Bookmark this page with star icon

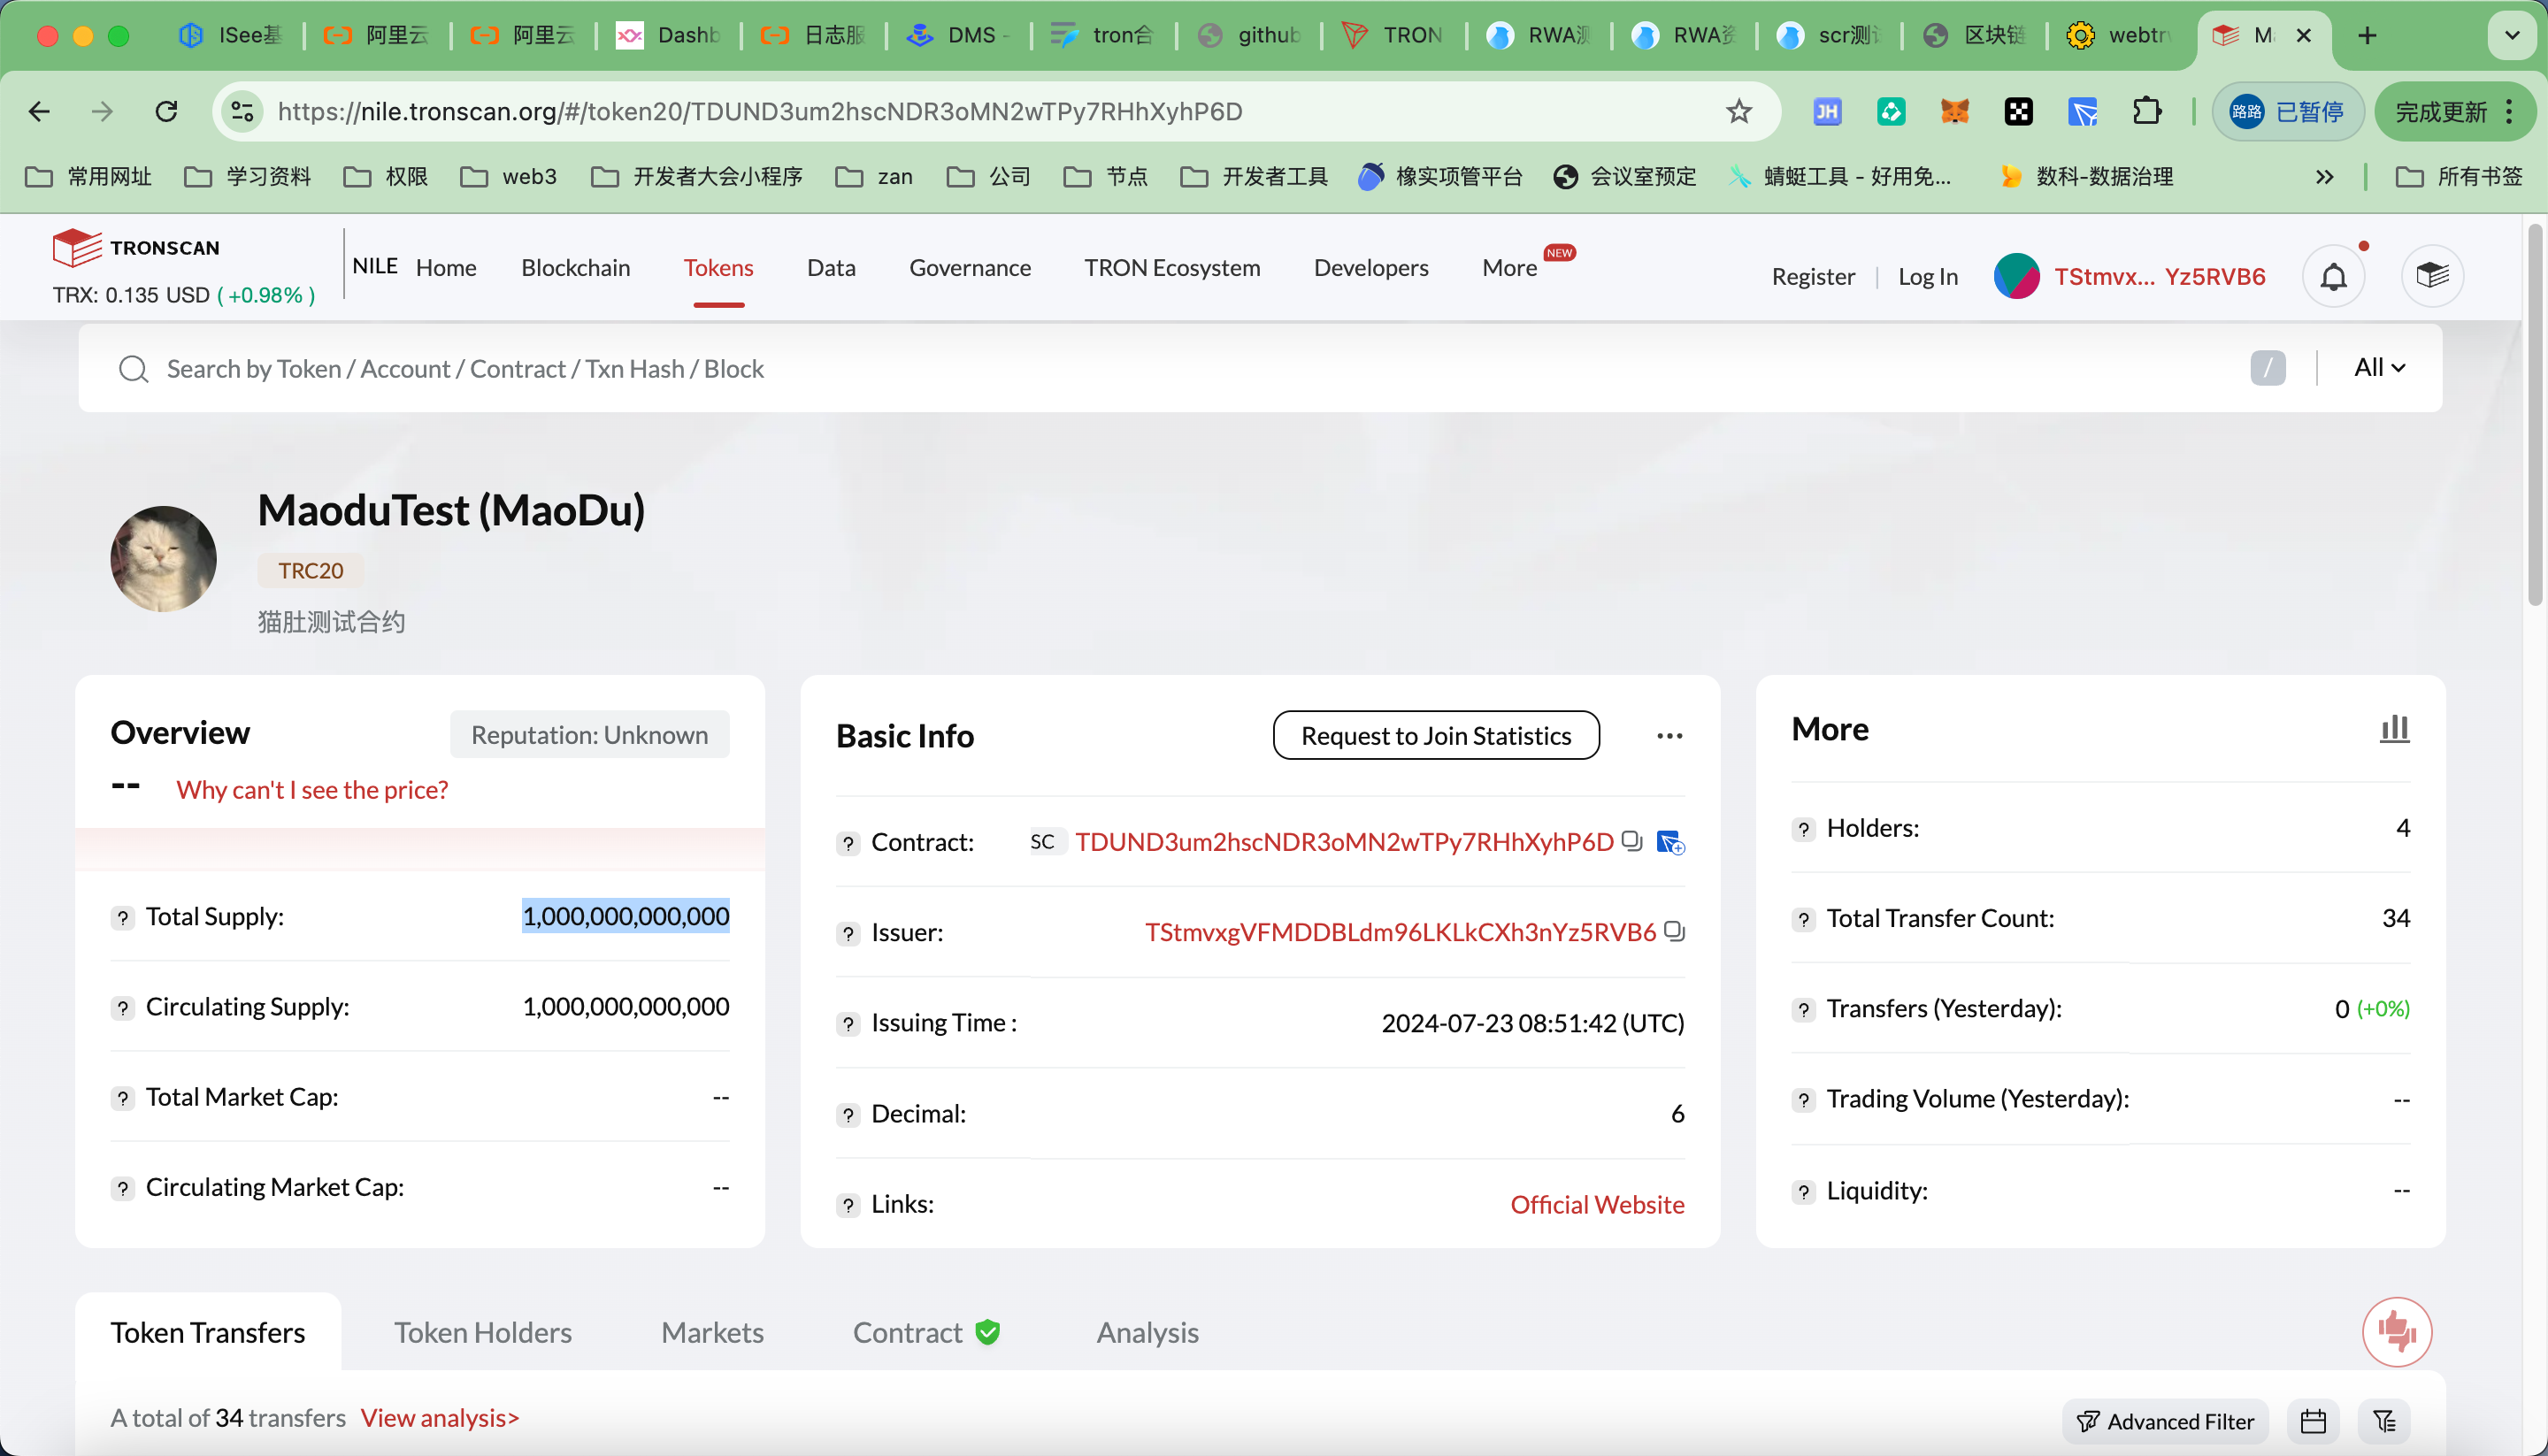(x=1739, y=111)
